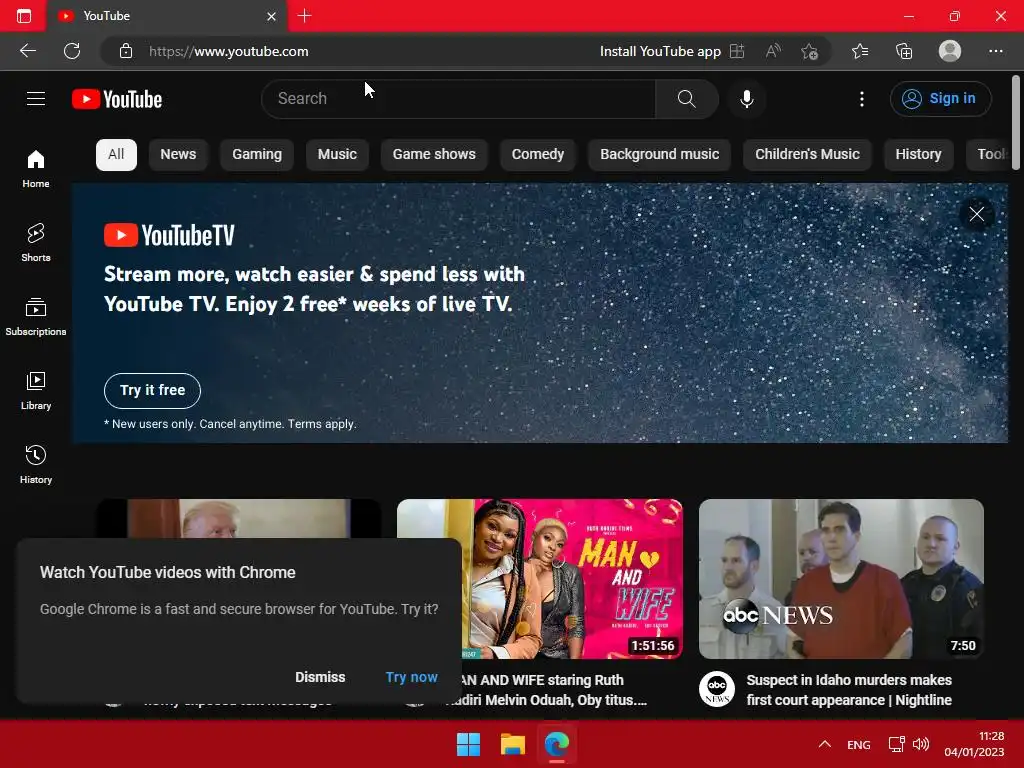Image resolution: width=1024 pixels, height=768 pixels.
Task: Click Suspect in Idaho murders video title
Action: pyautogui.click(x=849, y=690)
